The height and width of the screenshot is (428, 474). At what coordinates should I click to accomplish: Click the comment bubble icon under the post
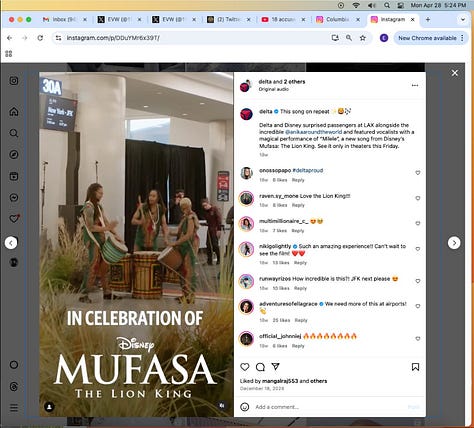tap(260, 367)
